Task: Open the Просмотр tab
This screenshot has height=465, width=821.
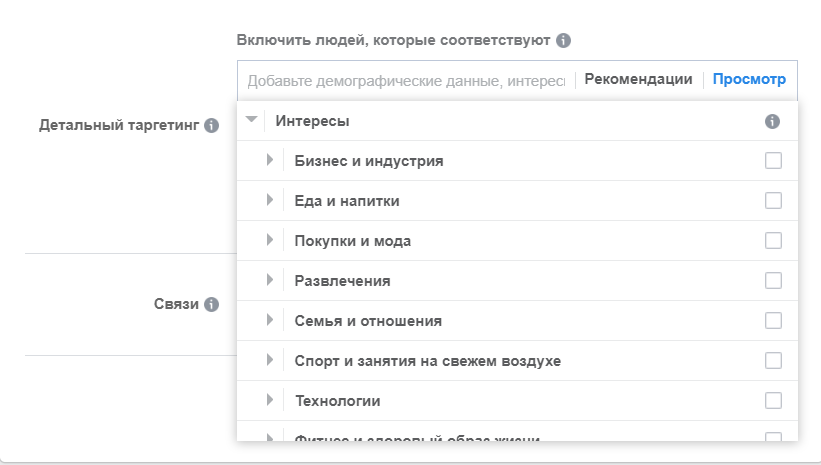Action: 749,80
